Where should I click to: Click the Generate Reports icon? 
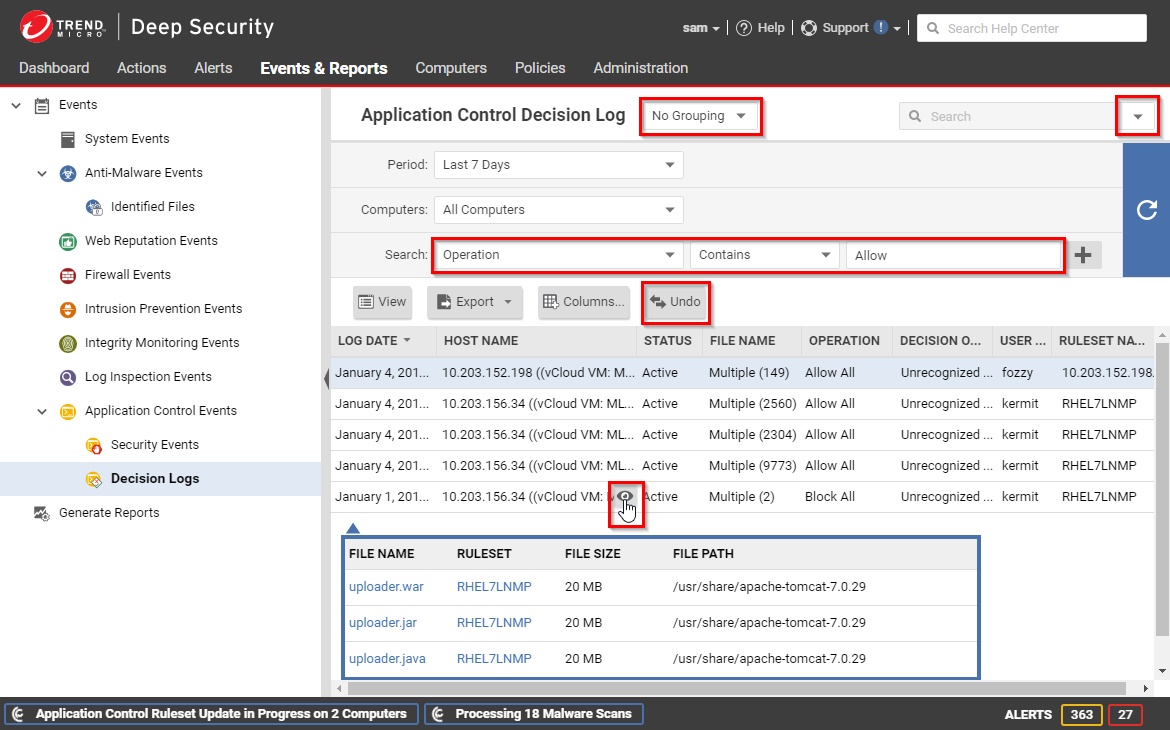[42, 513]
